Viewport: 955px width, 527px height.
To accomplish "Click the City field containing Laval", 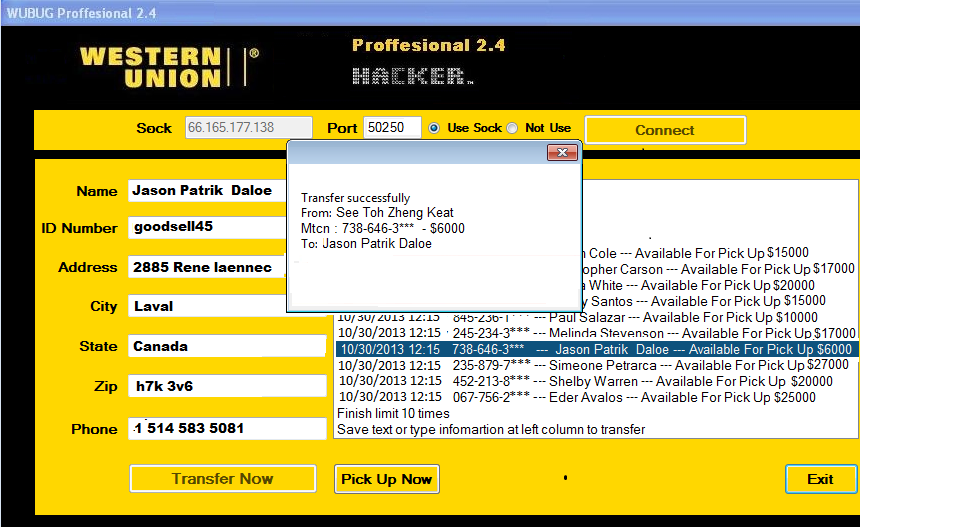I will pyautogui.click(x=207, y=306).
